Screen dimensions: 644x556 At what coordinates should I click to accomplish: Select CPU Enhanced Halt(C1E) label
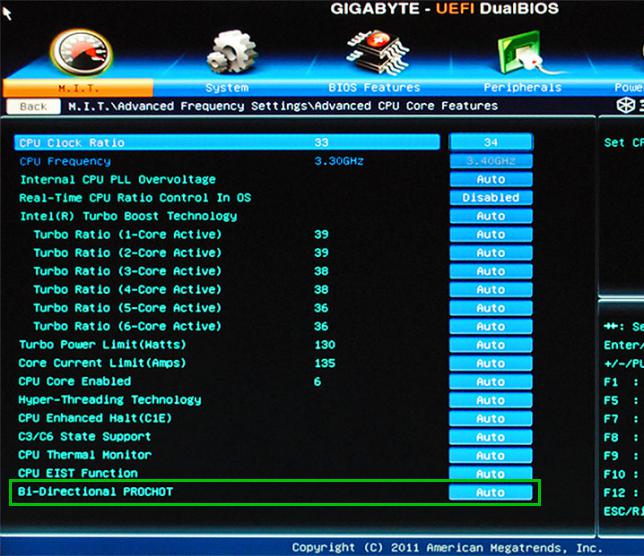[x=95, y=418]
